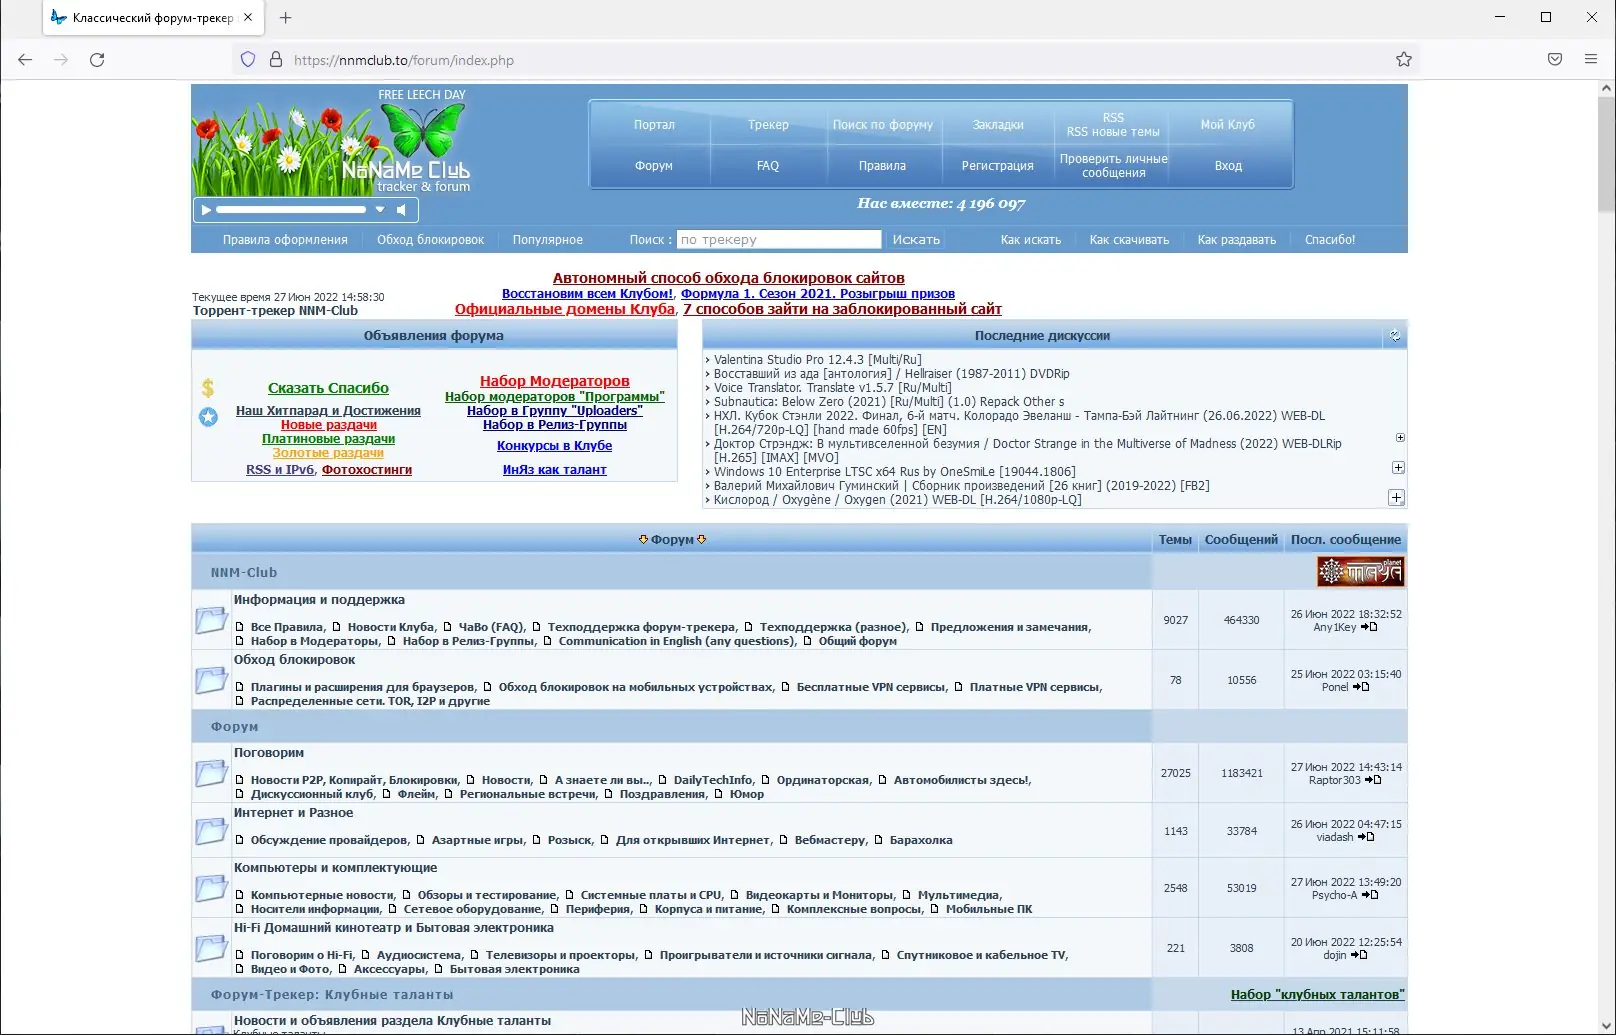This screenshot has width=1616, height=1035.
Task: Refresh the Последние дискуссии panel
Action: coord(1396,336)
